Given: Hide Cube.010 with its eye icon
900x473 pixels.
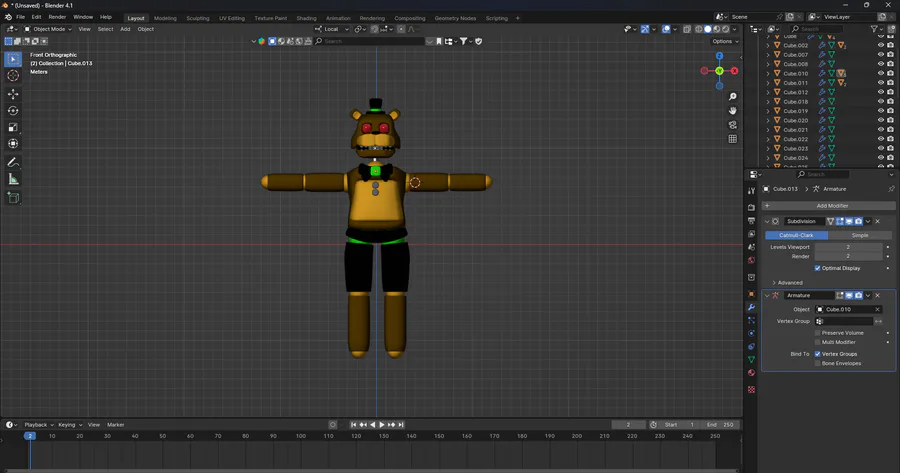Looking at the screenshot, I should click(881, 73).
